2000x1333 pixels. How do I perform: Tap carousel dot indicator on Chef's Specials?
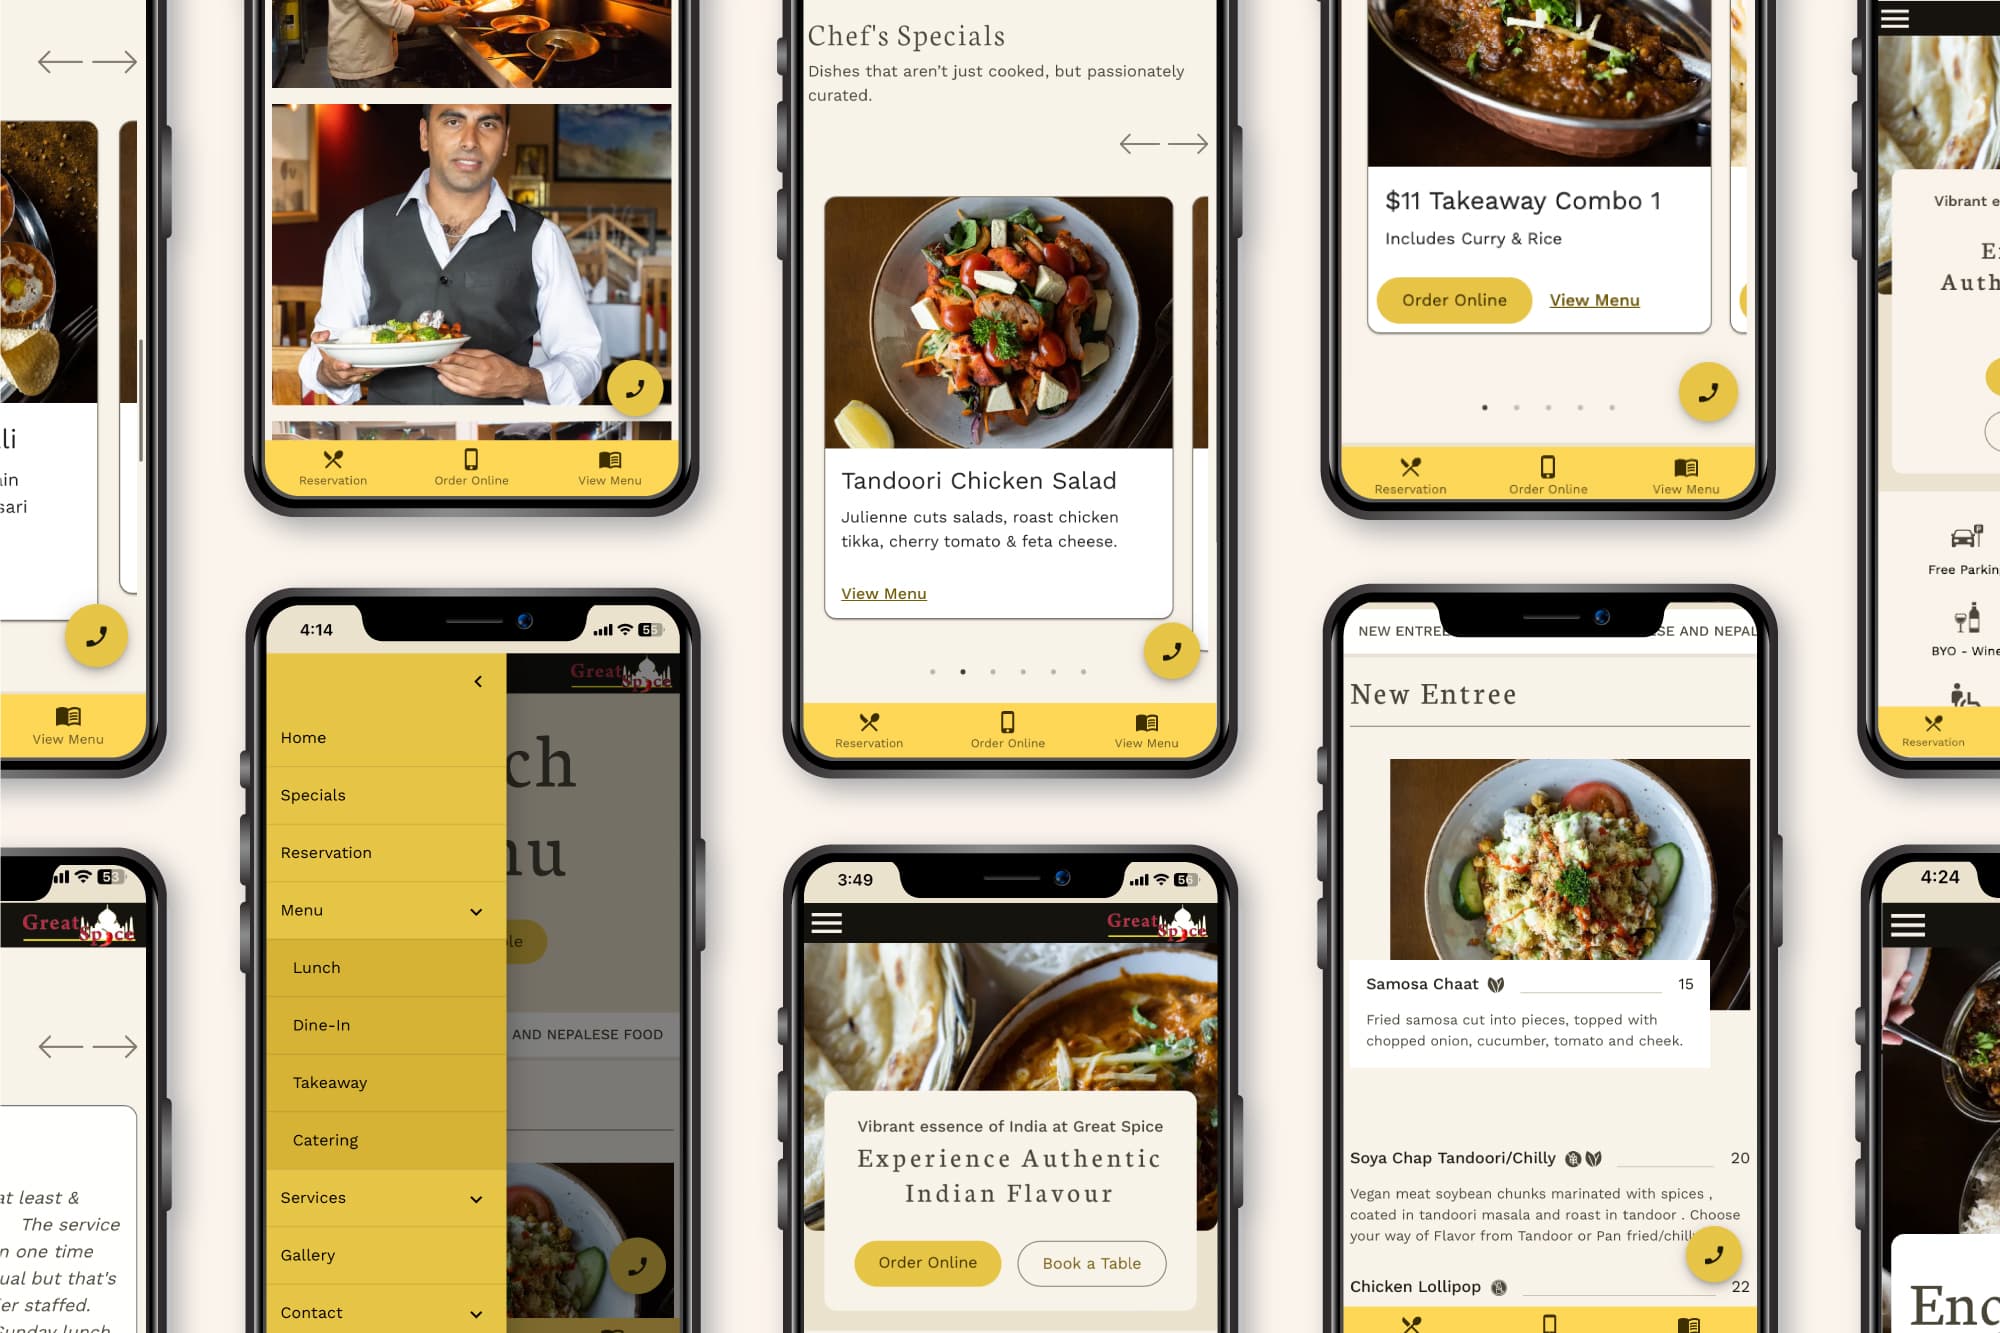click(962, 671)
